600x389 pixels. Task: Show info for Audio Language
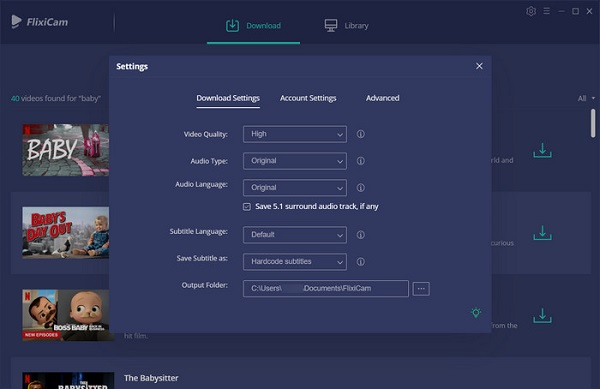[x=360, y=188]
